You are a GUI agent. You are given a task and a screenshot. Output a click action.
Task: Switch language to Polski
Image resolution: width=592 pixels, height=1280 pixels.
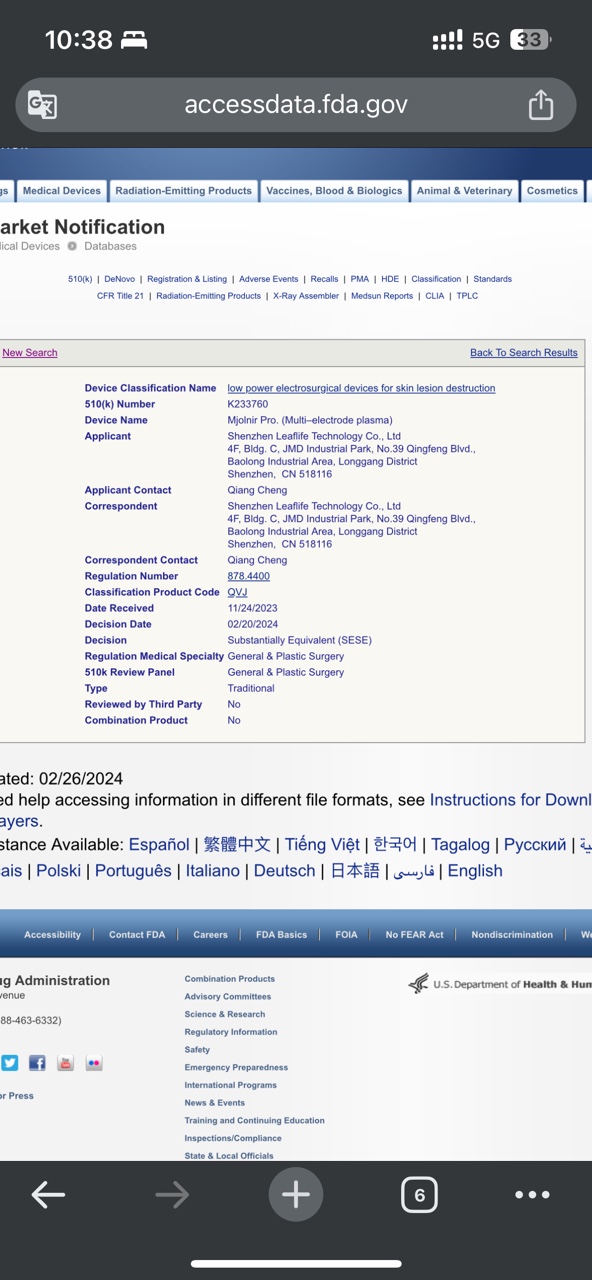click(x=59, y=871)
